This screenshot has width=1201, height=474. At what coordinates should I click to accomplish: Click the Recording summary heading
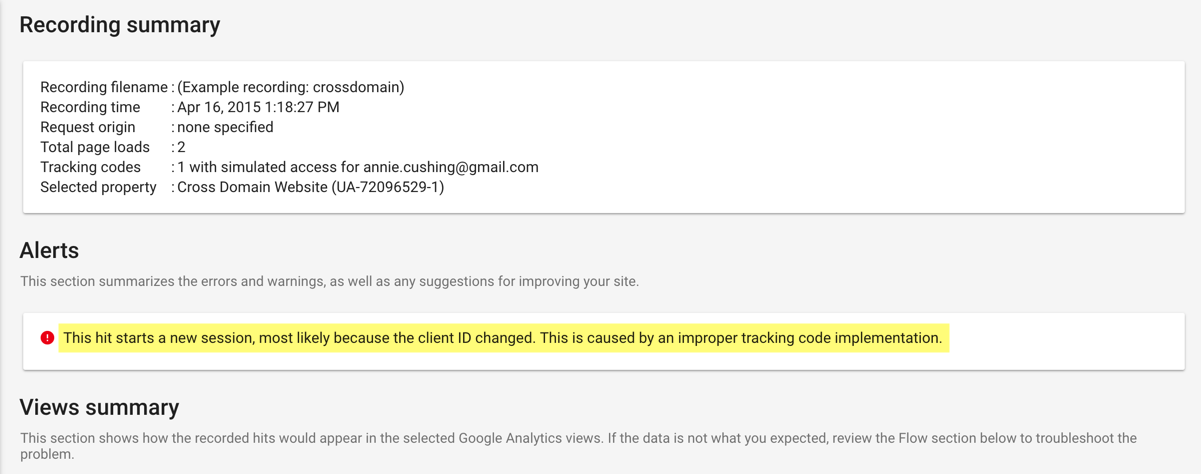(120, 25)
